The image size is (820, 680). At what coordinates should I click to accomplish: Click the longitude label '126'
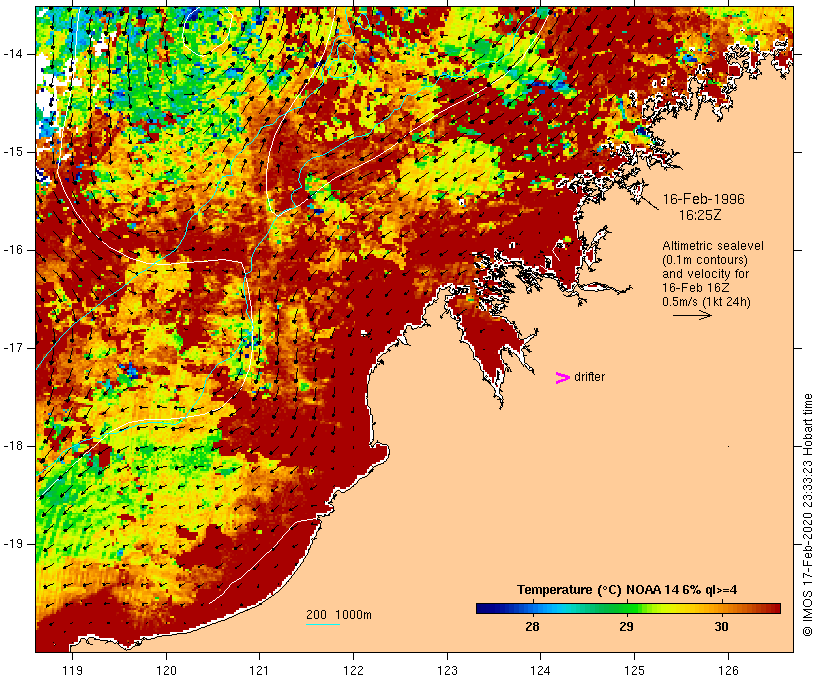pos(728,670)
